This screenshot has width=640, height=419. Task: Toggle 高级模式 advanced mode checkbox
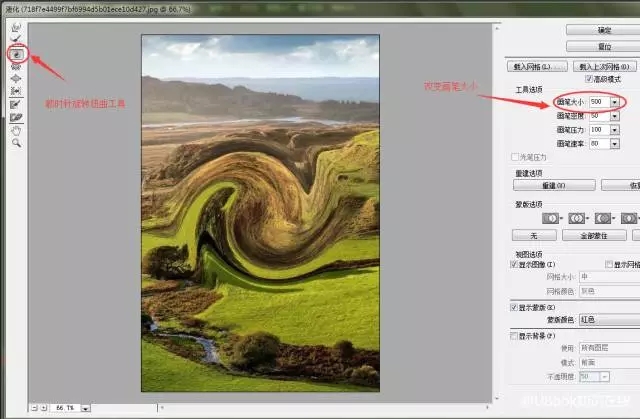click(589, 79)
